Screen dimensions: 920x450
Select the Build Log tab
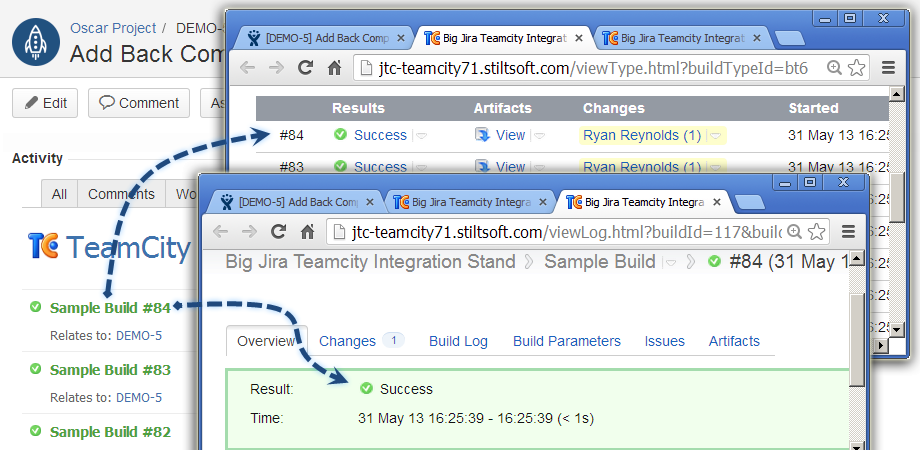(458, 341)
